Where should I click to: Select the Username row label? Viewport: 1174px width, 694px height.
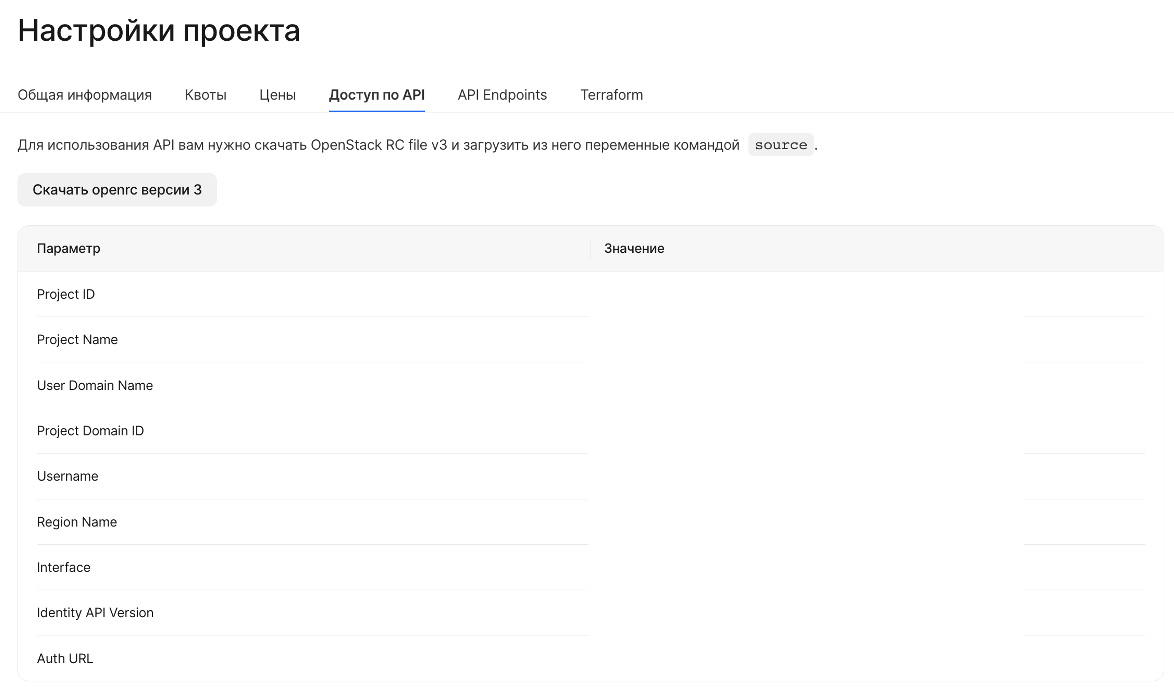click(67, 476)
